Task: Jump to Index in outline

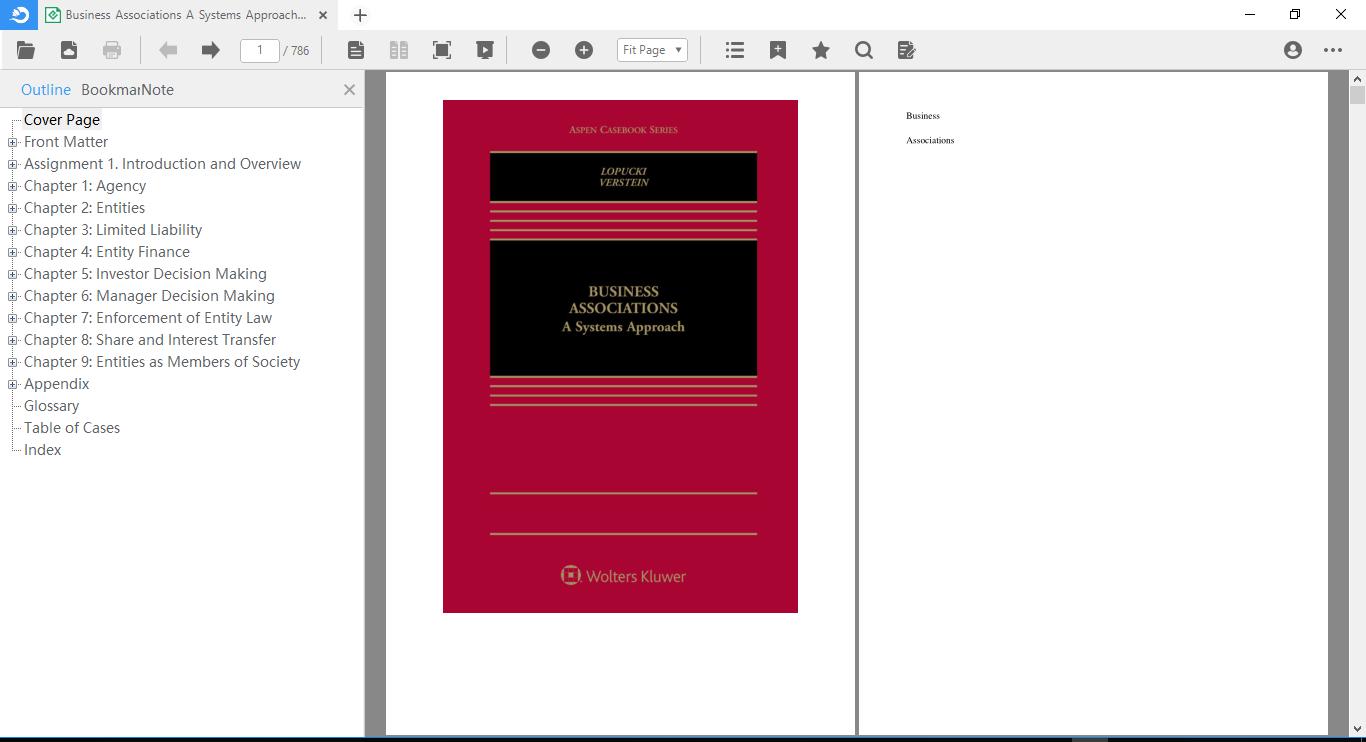Action: click(43, 450)
